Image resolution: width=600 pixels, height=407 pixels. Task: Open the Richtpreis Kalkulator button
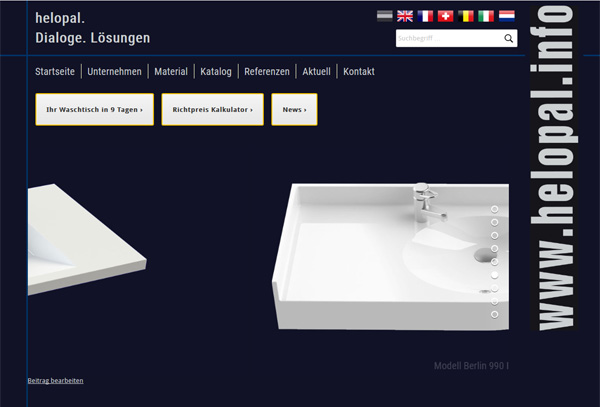[212, 109]
